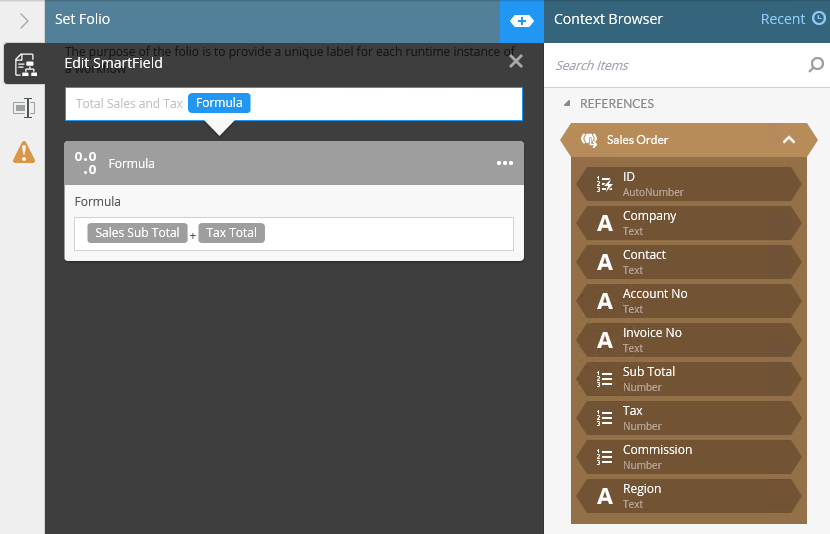Open the workflow properties tab icon

click(25, 65)
